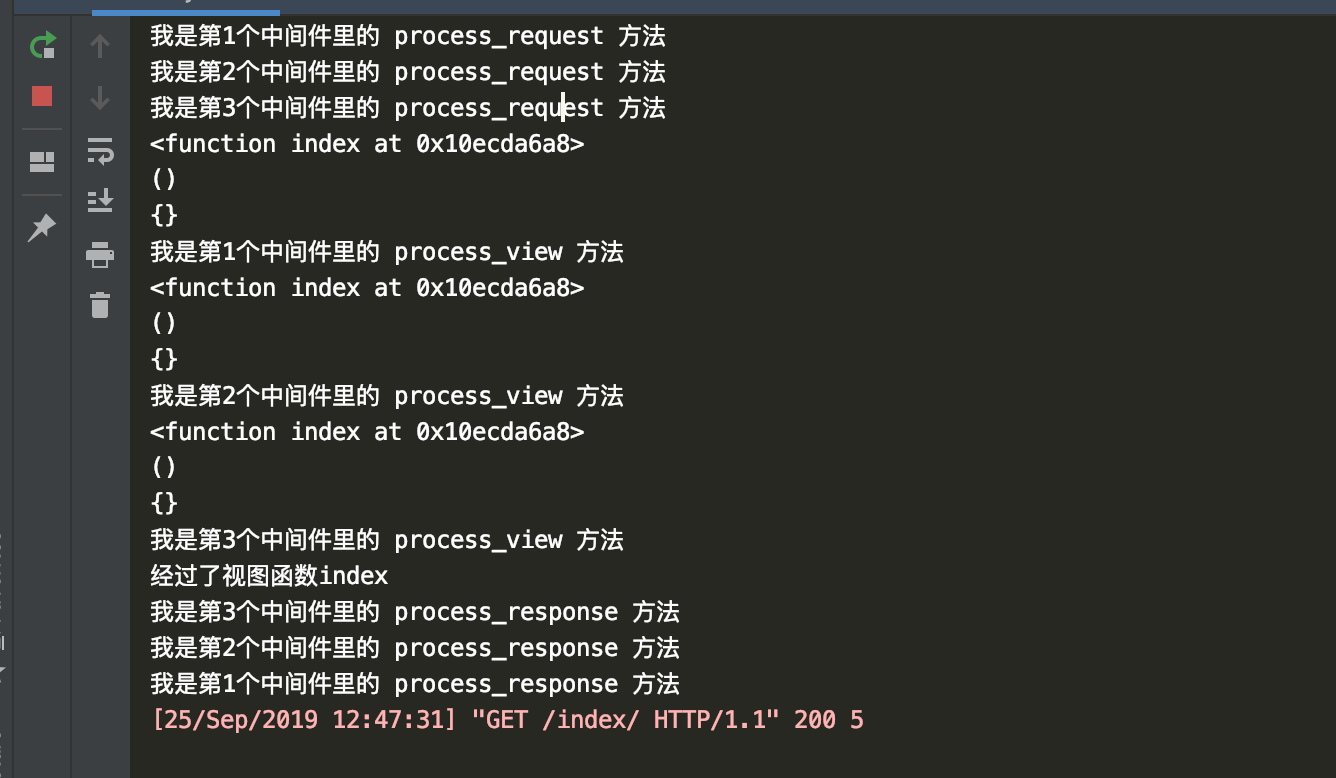This screenshot has height=778, width=1336.
Task: Click the red GET /index/ HTTP log line
Action: click(x=507, y=720)
